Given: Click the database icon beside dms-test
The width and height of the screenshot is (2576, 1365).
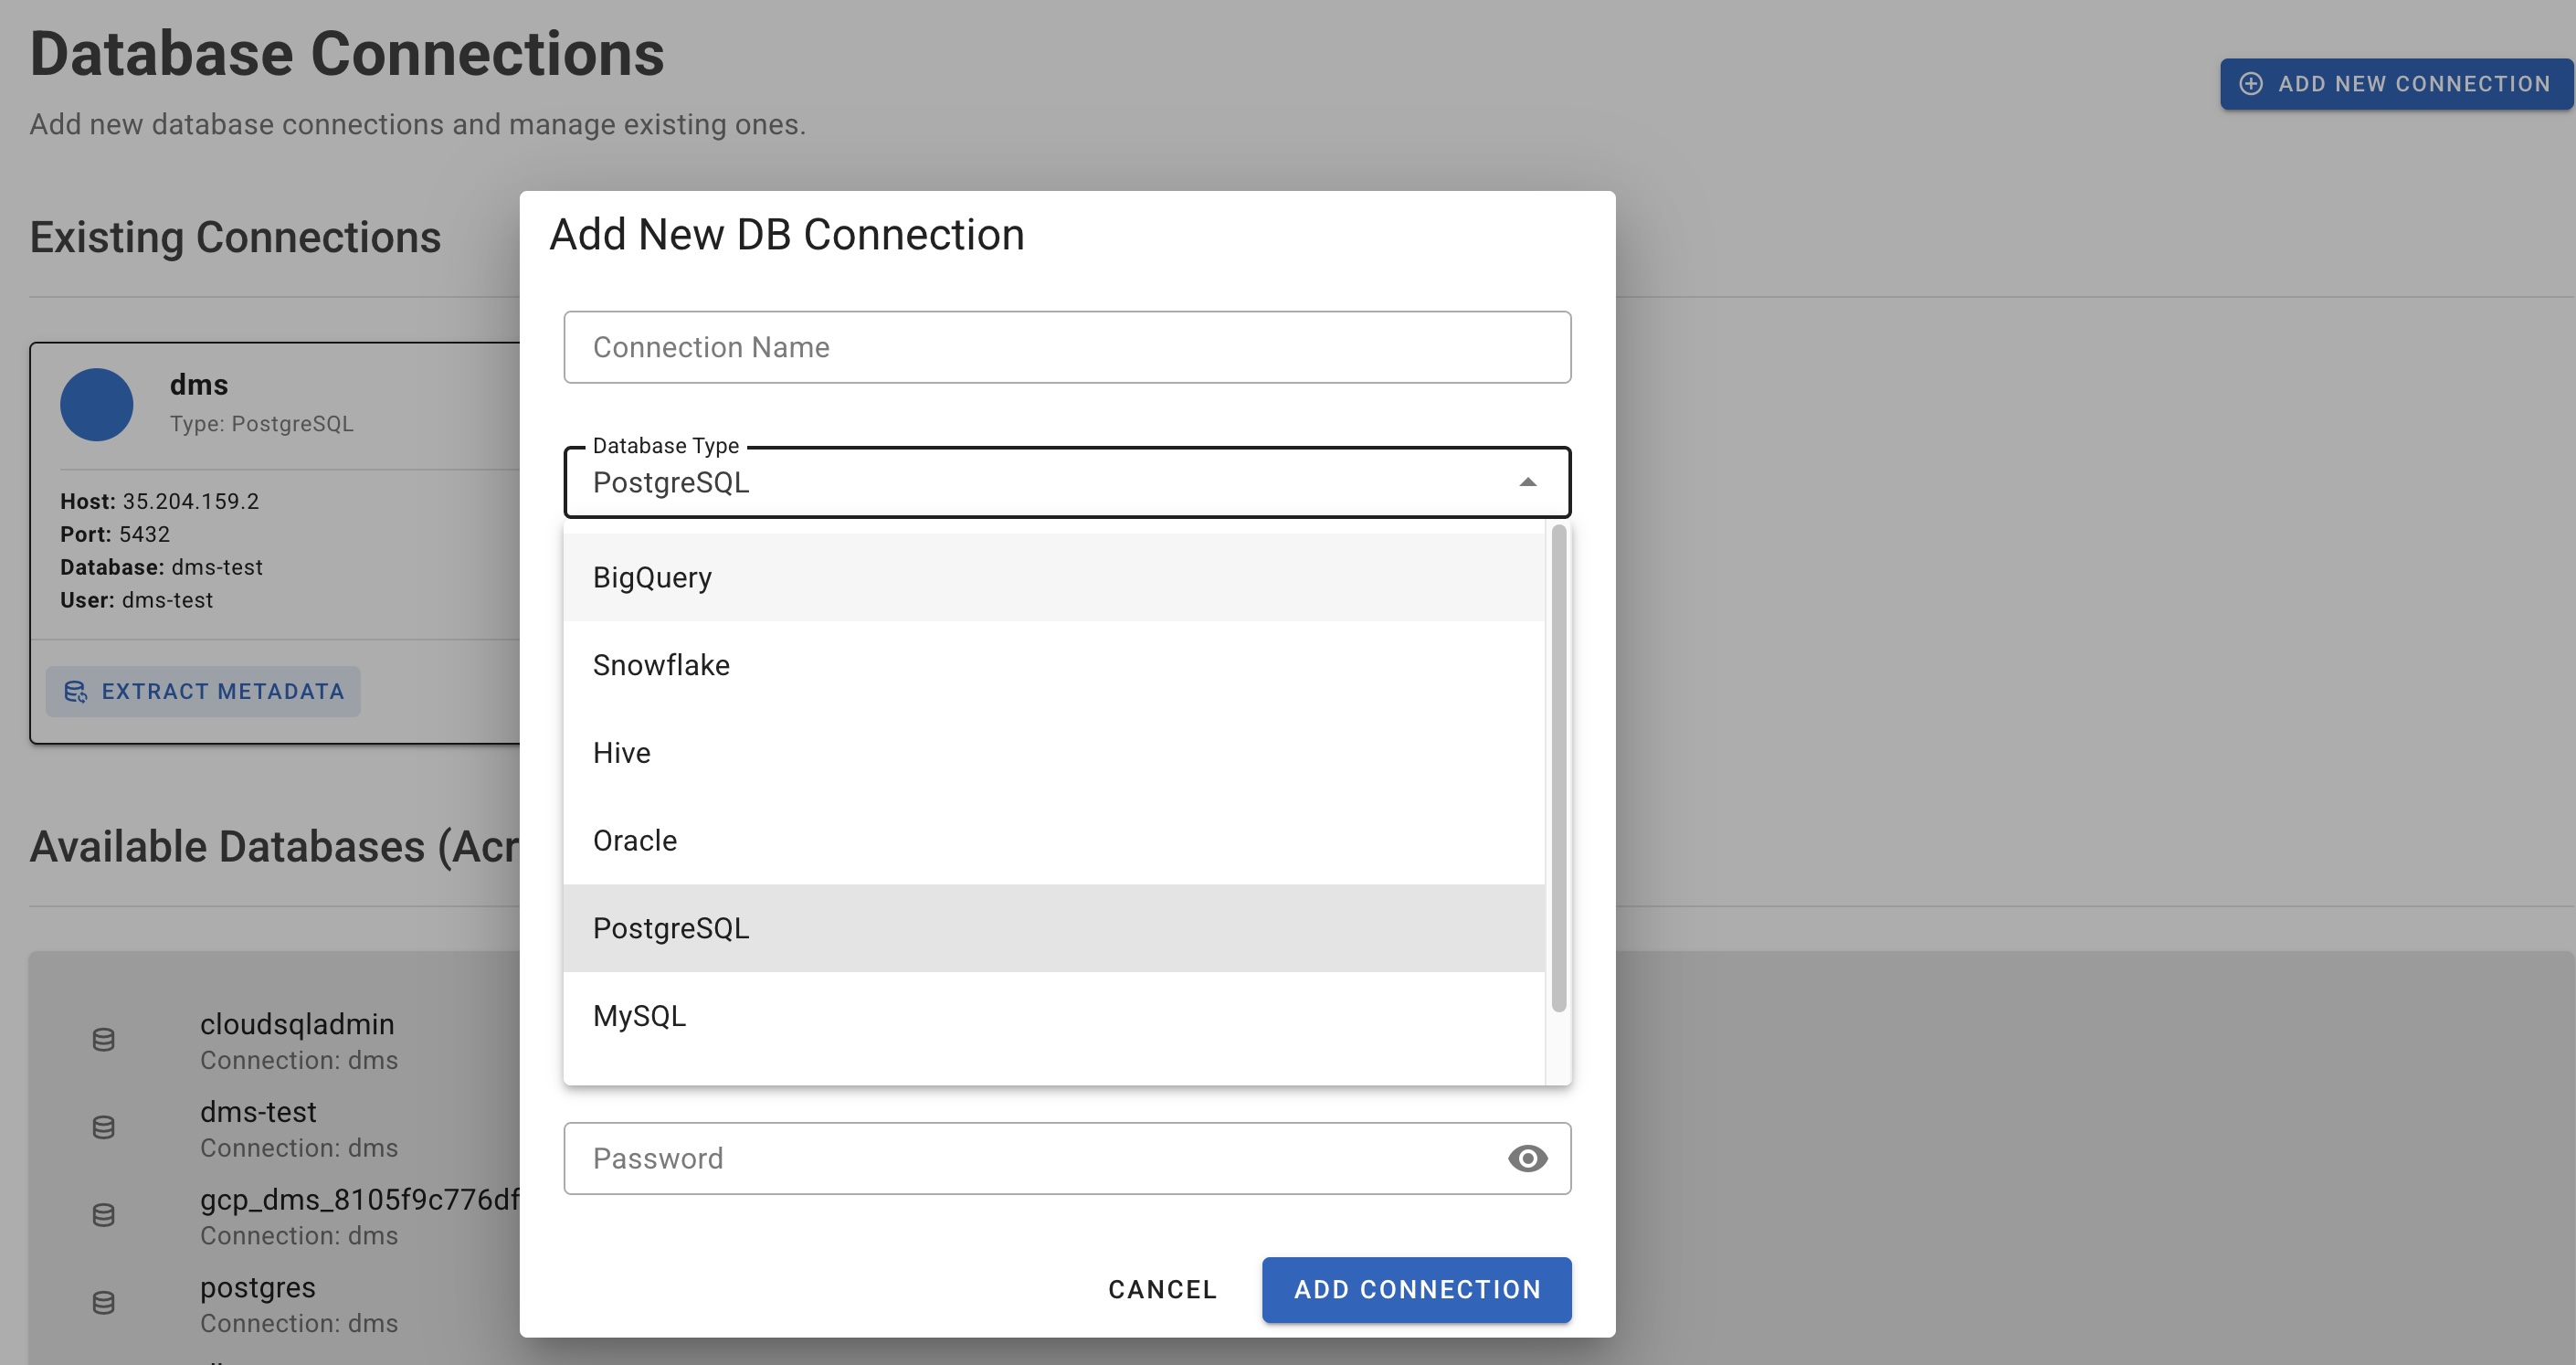Looking at the screenshot, I should pyautogui.click(x=104, y=1127).
